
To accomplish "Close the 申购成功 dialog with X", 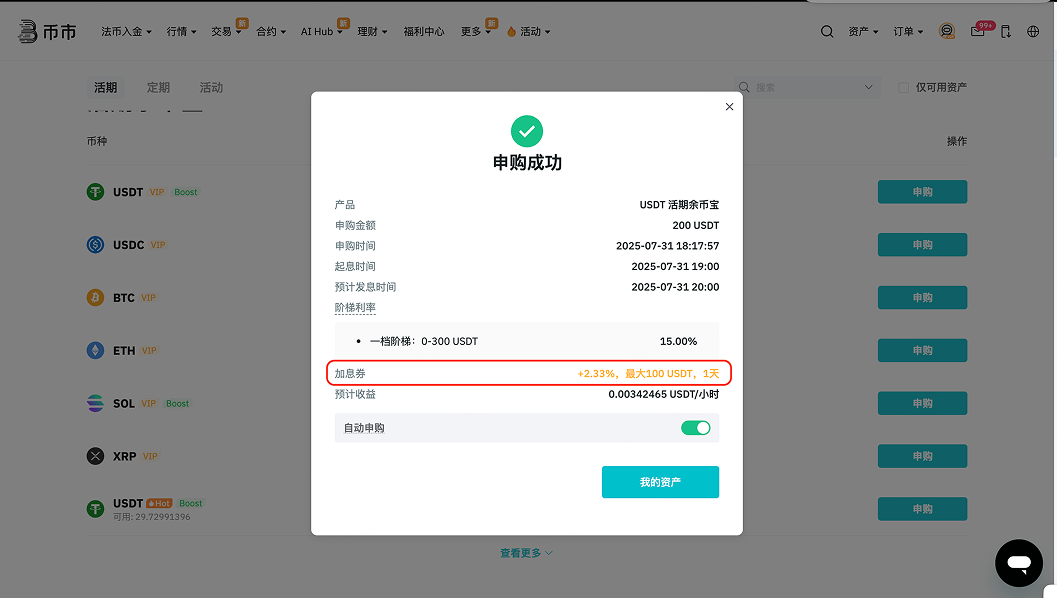I will (x=729, y=107).
